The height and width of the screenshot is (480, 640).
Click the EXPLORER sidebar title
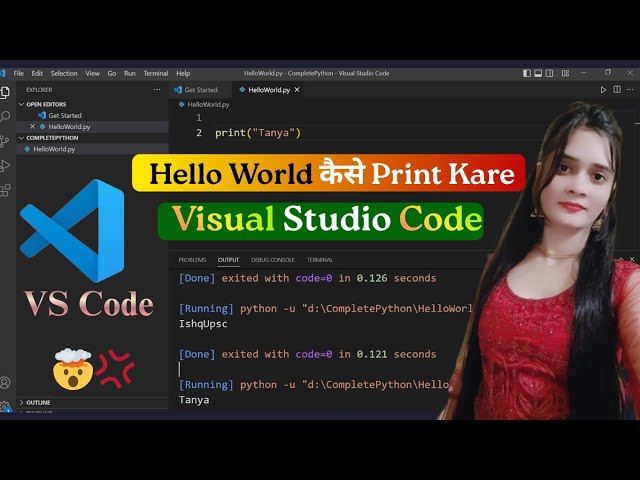click(x=39, y=90)
